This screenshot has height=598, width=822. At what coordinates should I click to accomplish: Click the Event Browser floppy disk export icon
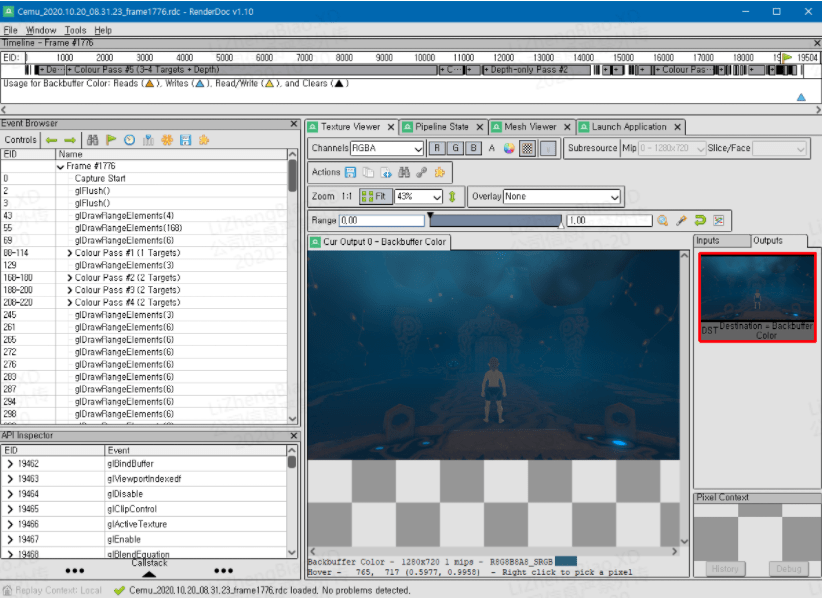click(186, 140)
